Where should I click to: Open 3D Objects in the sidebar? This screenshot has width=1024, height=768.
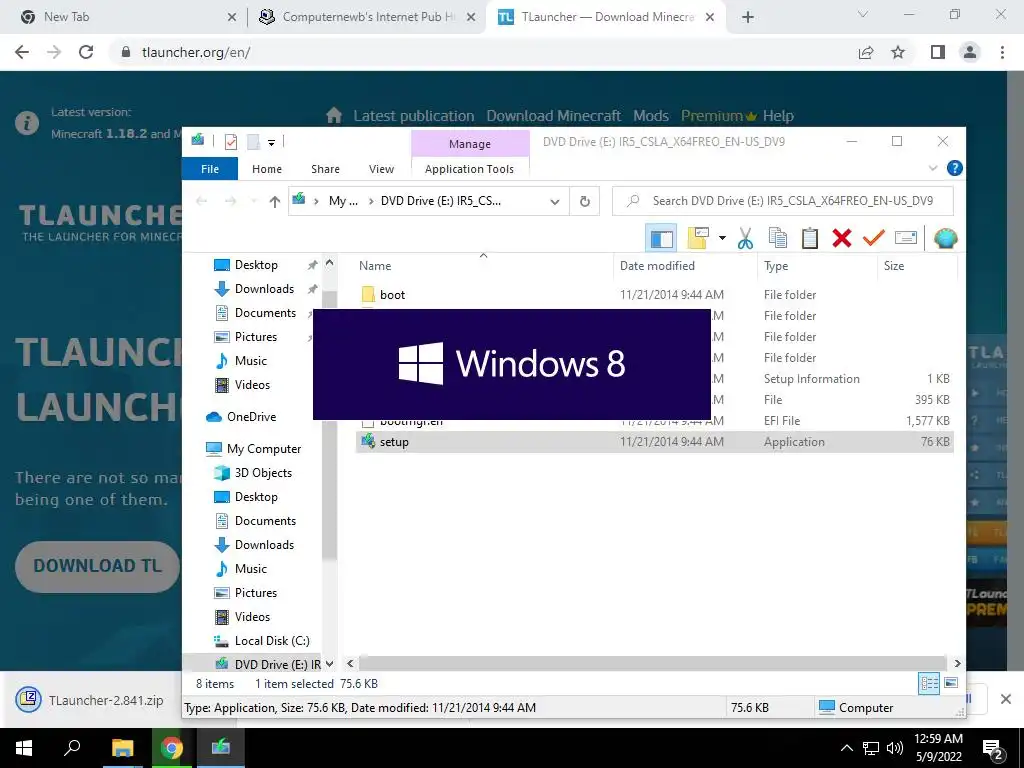263,473
